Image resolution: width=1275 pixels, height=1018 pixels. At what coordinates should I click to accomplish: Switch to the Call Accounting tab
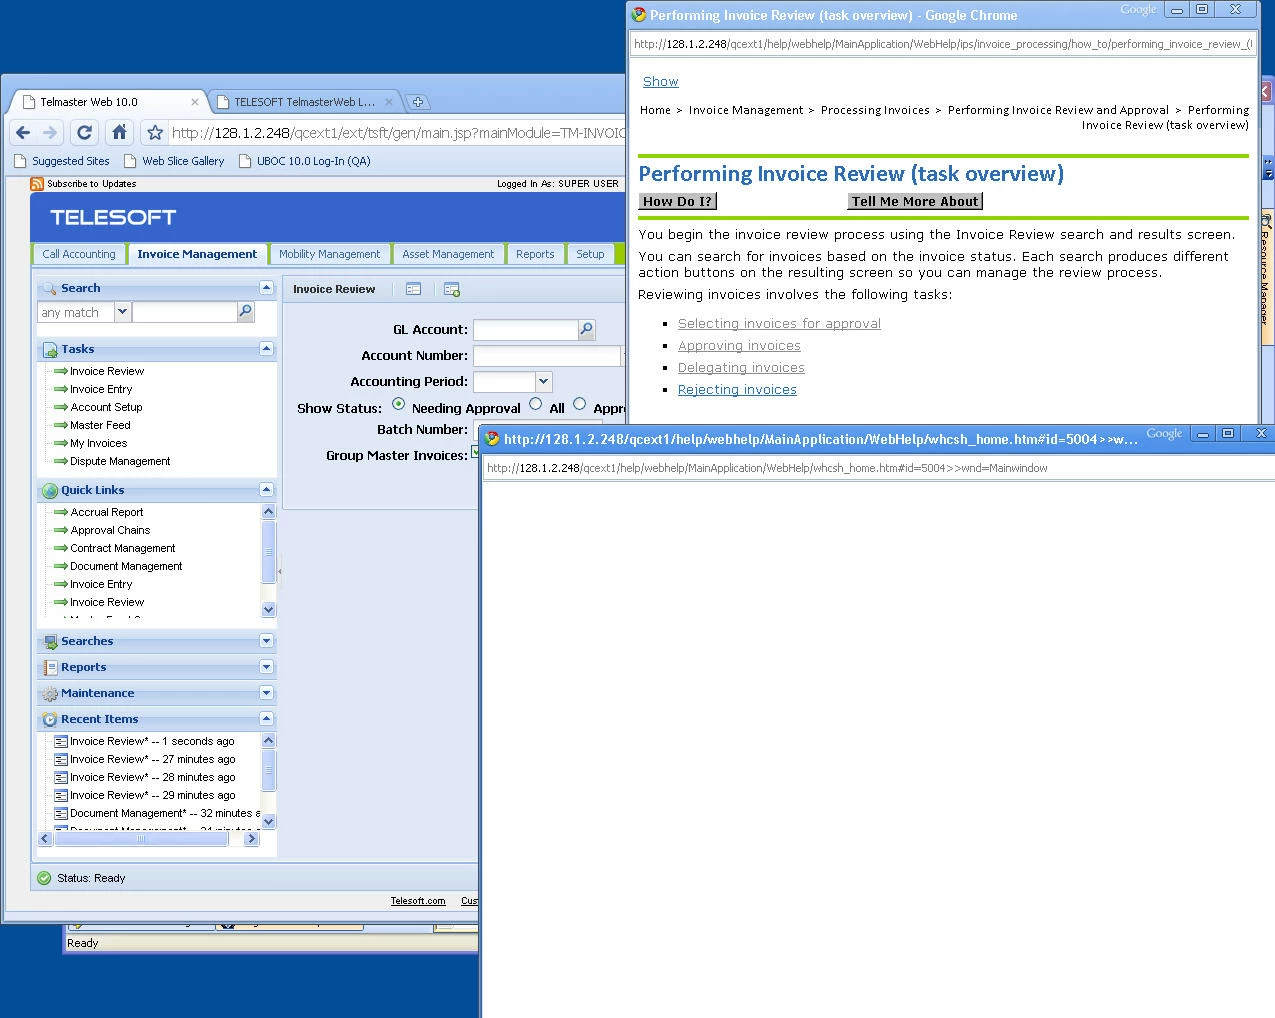click(x=79, y=254)
